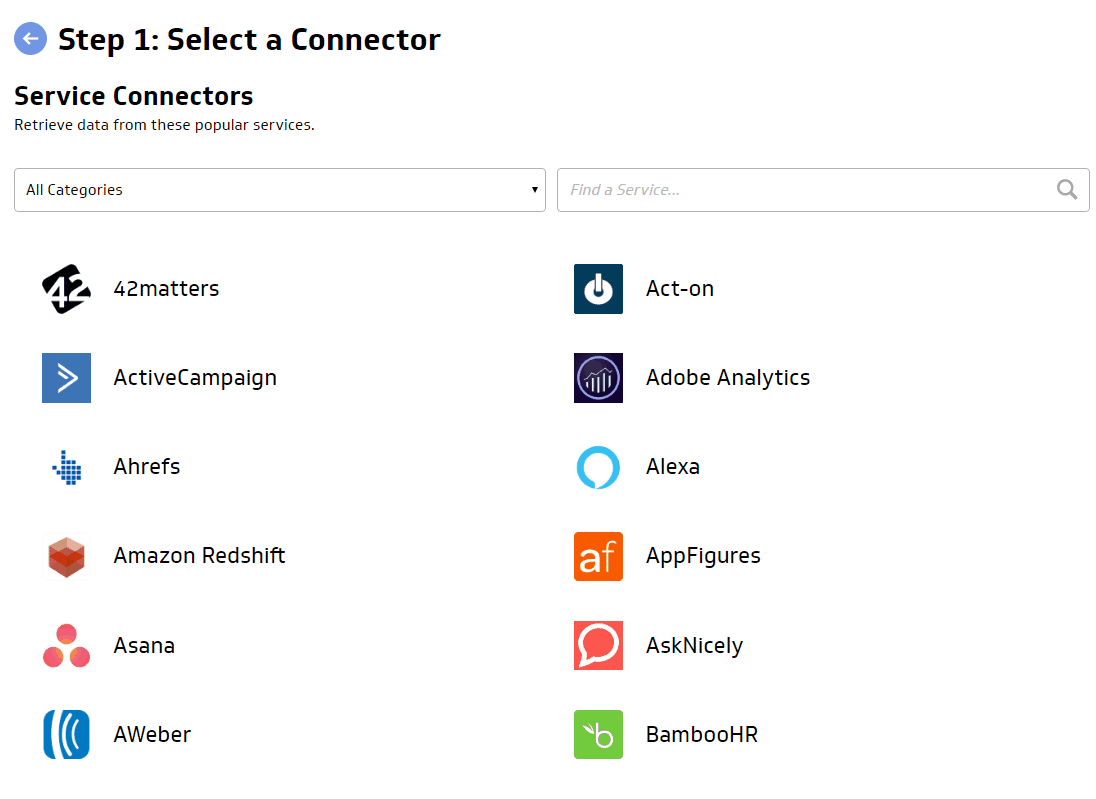This screenshot has height=799, width=1096.
Task: Select the Amazon Redshift connector entry
Action: [x=199, y=556]
